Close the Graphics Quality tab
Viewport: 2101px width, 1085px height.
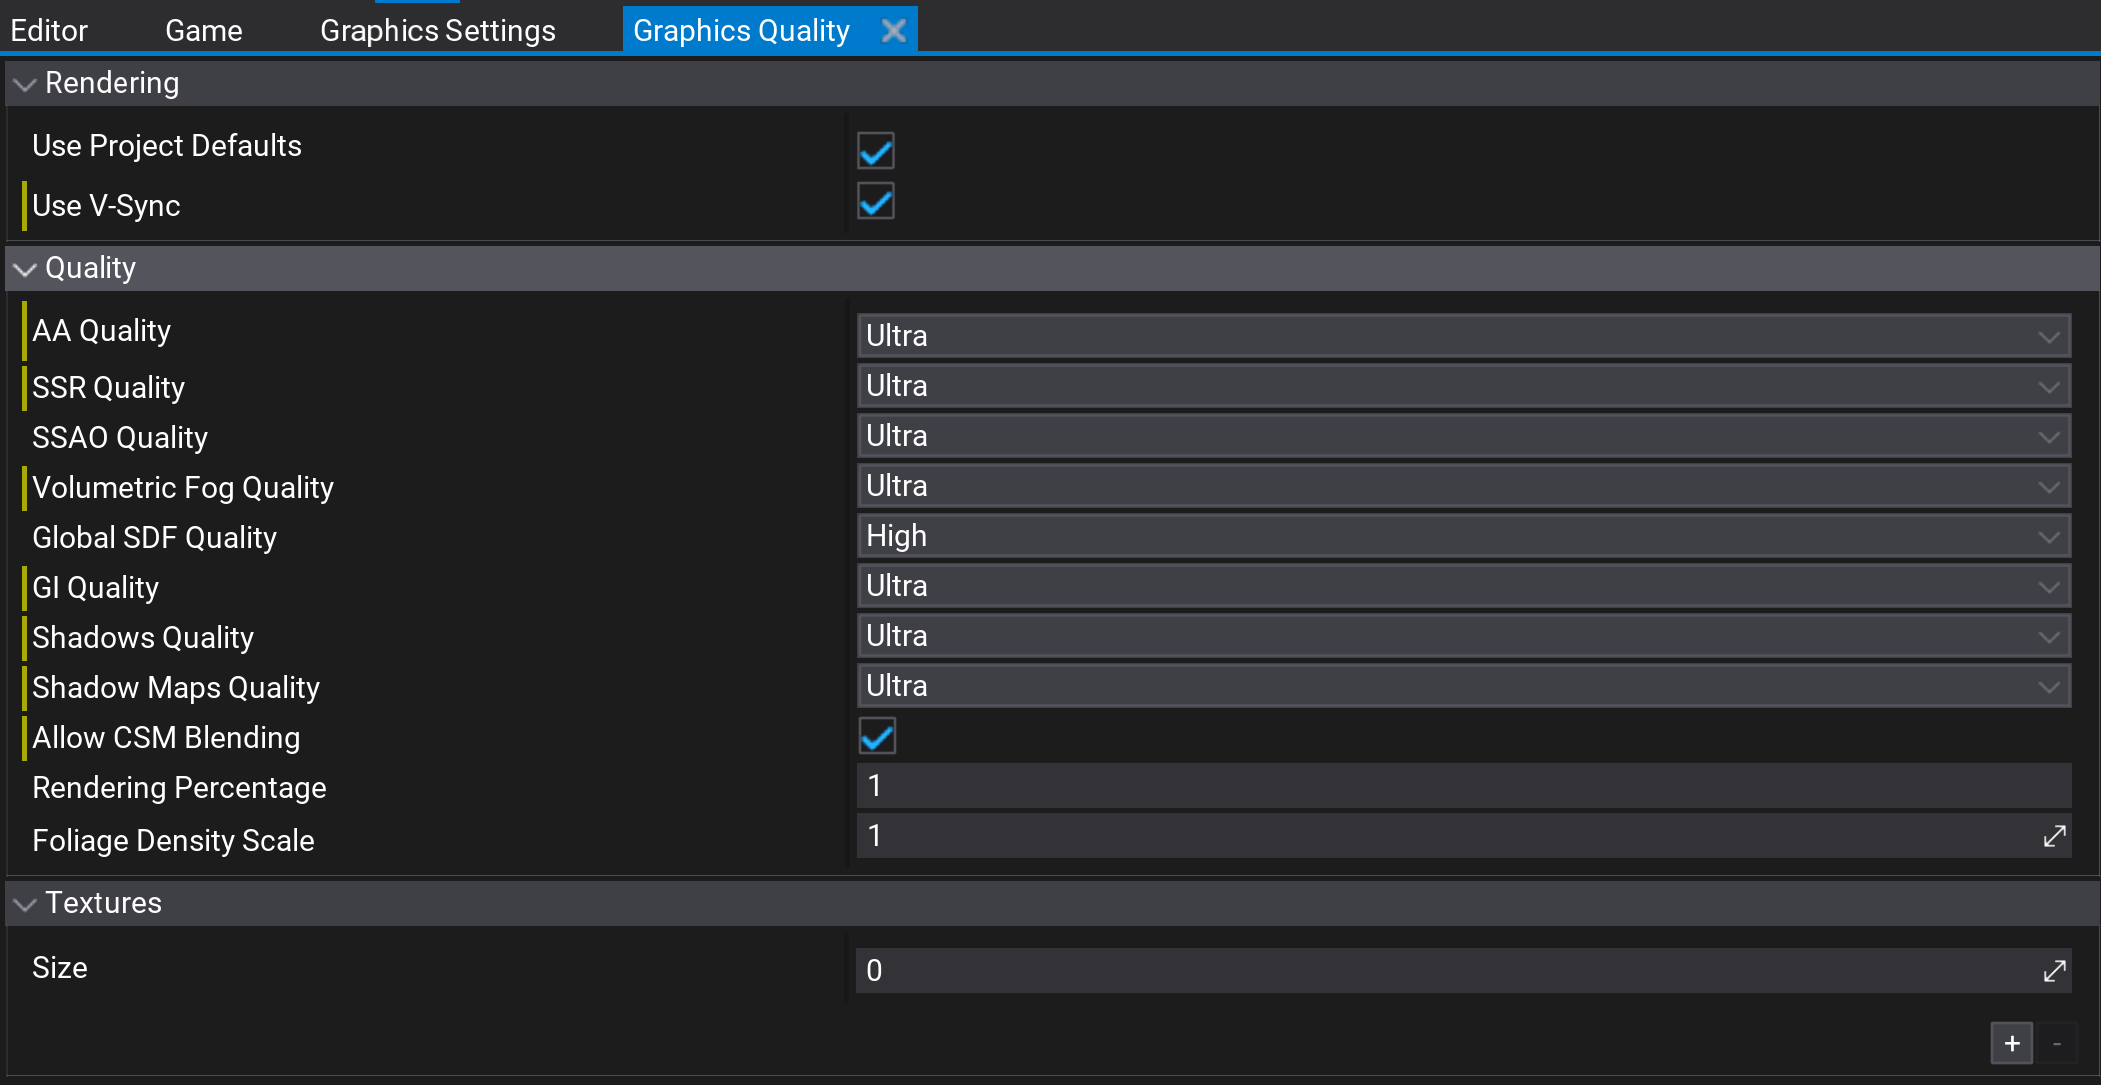tap(893, 29)
